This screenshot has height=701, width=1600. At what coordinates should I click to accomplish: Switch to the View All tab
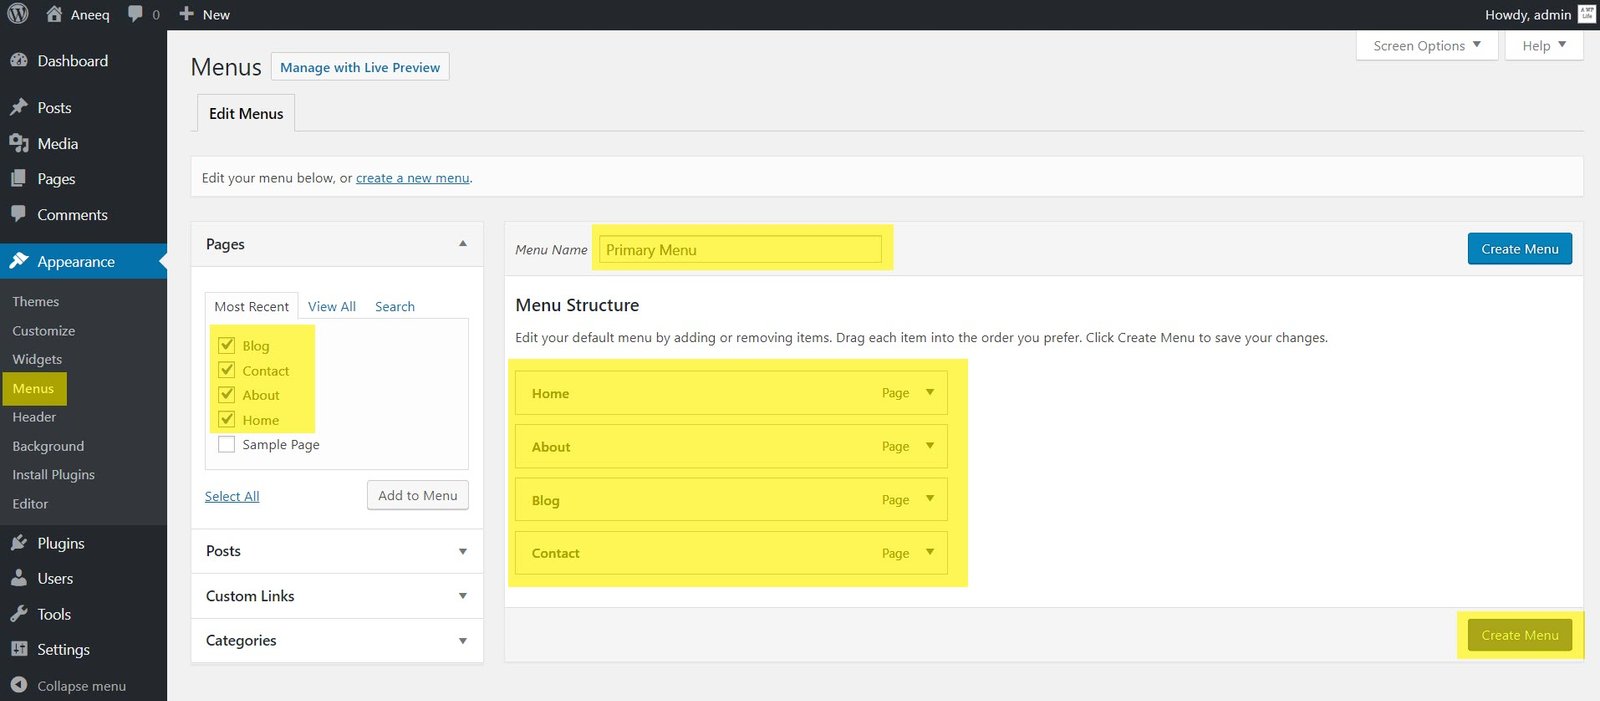click(x=331, y=307)
